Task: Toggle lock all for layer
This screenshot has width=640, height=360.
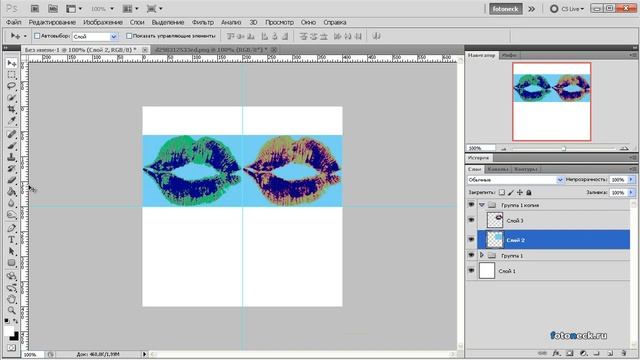Action: pyautogui.click(x=529, y=192)
